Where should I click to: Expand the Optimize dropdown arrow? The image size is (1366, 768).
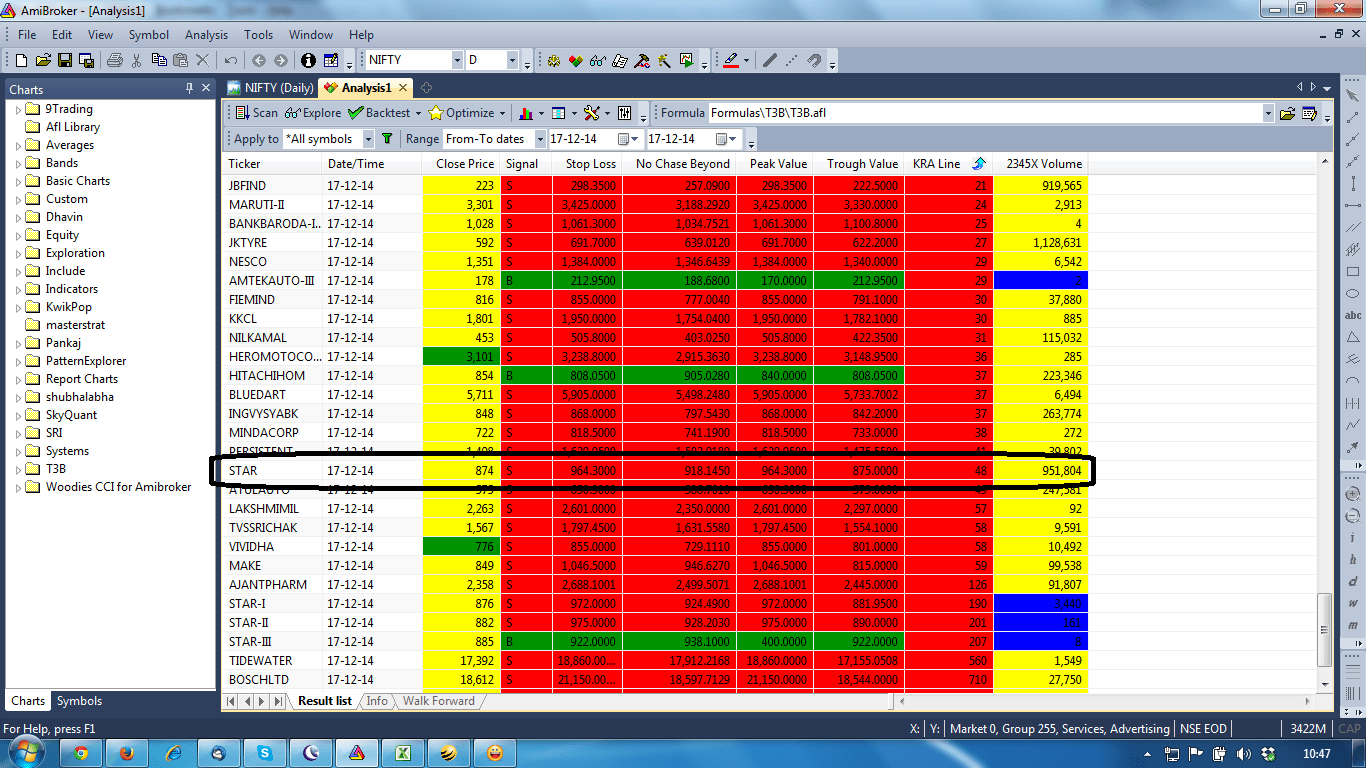coord(502,113)
